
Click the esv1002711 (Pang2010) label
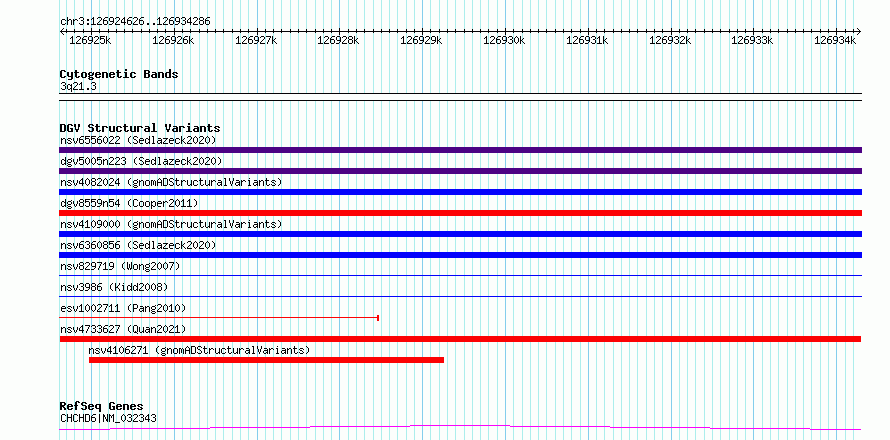tap(123, 308)
